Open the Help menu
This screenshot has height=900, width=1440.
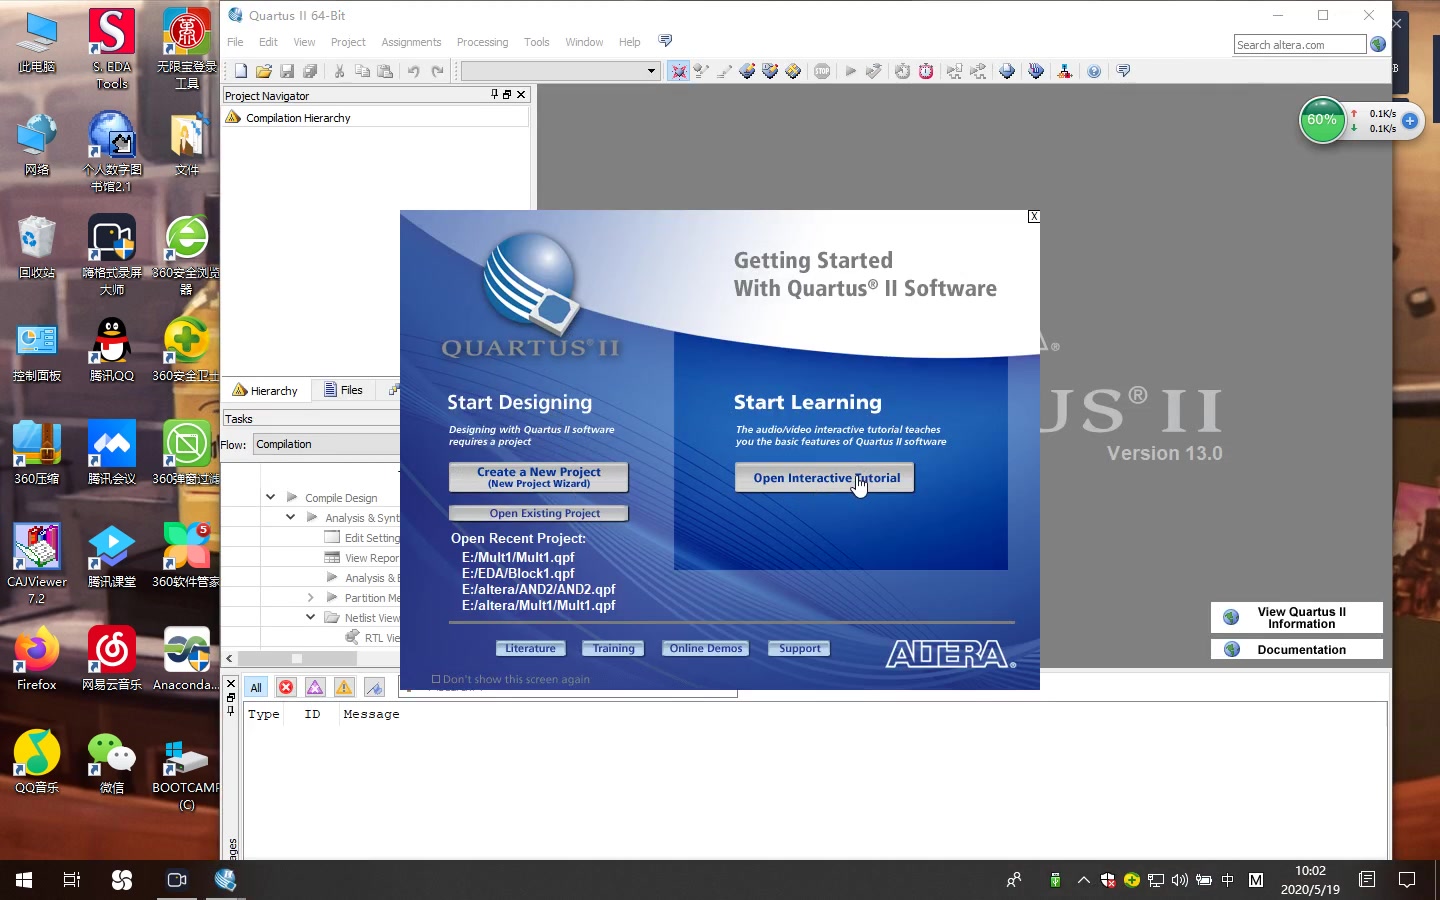[x=629, y=42]
